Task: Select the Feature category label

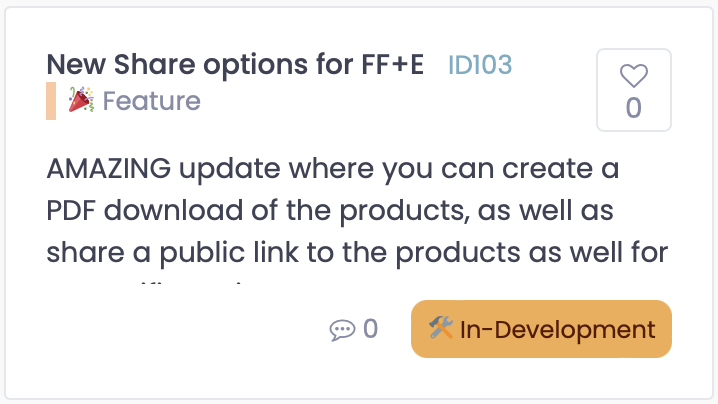Action: click(152, 101)
